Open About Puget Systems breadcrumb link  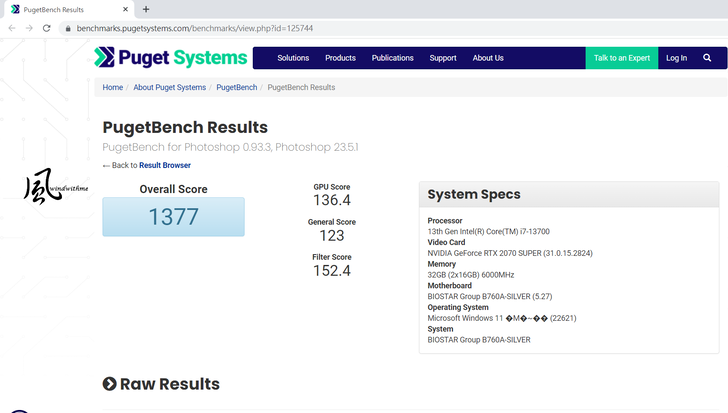[x=169, y=87]
